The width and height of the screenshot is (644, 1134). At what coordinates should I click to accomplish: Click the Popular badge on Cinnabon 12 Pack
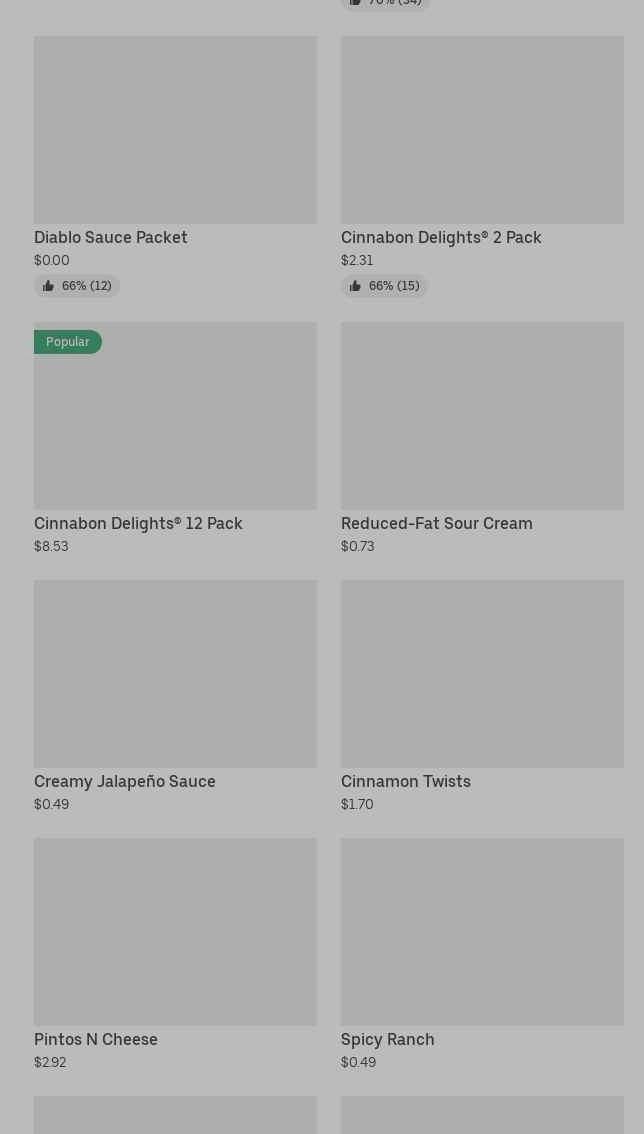click(68, 342)
